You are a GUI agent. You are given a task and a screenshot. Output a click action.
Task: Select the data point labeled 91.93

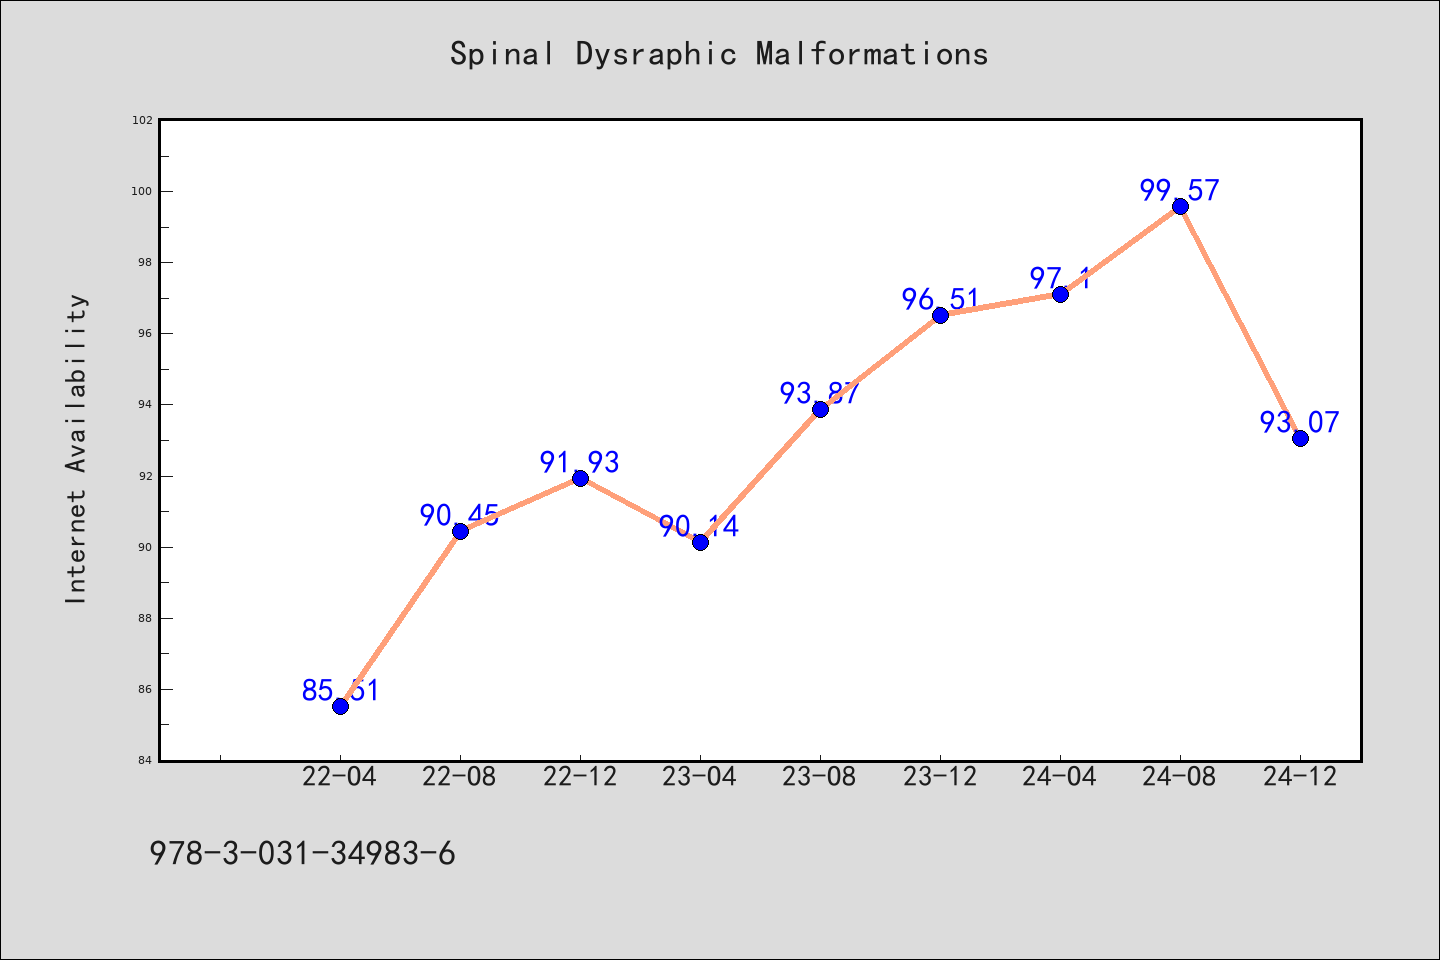point(580,478)
